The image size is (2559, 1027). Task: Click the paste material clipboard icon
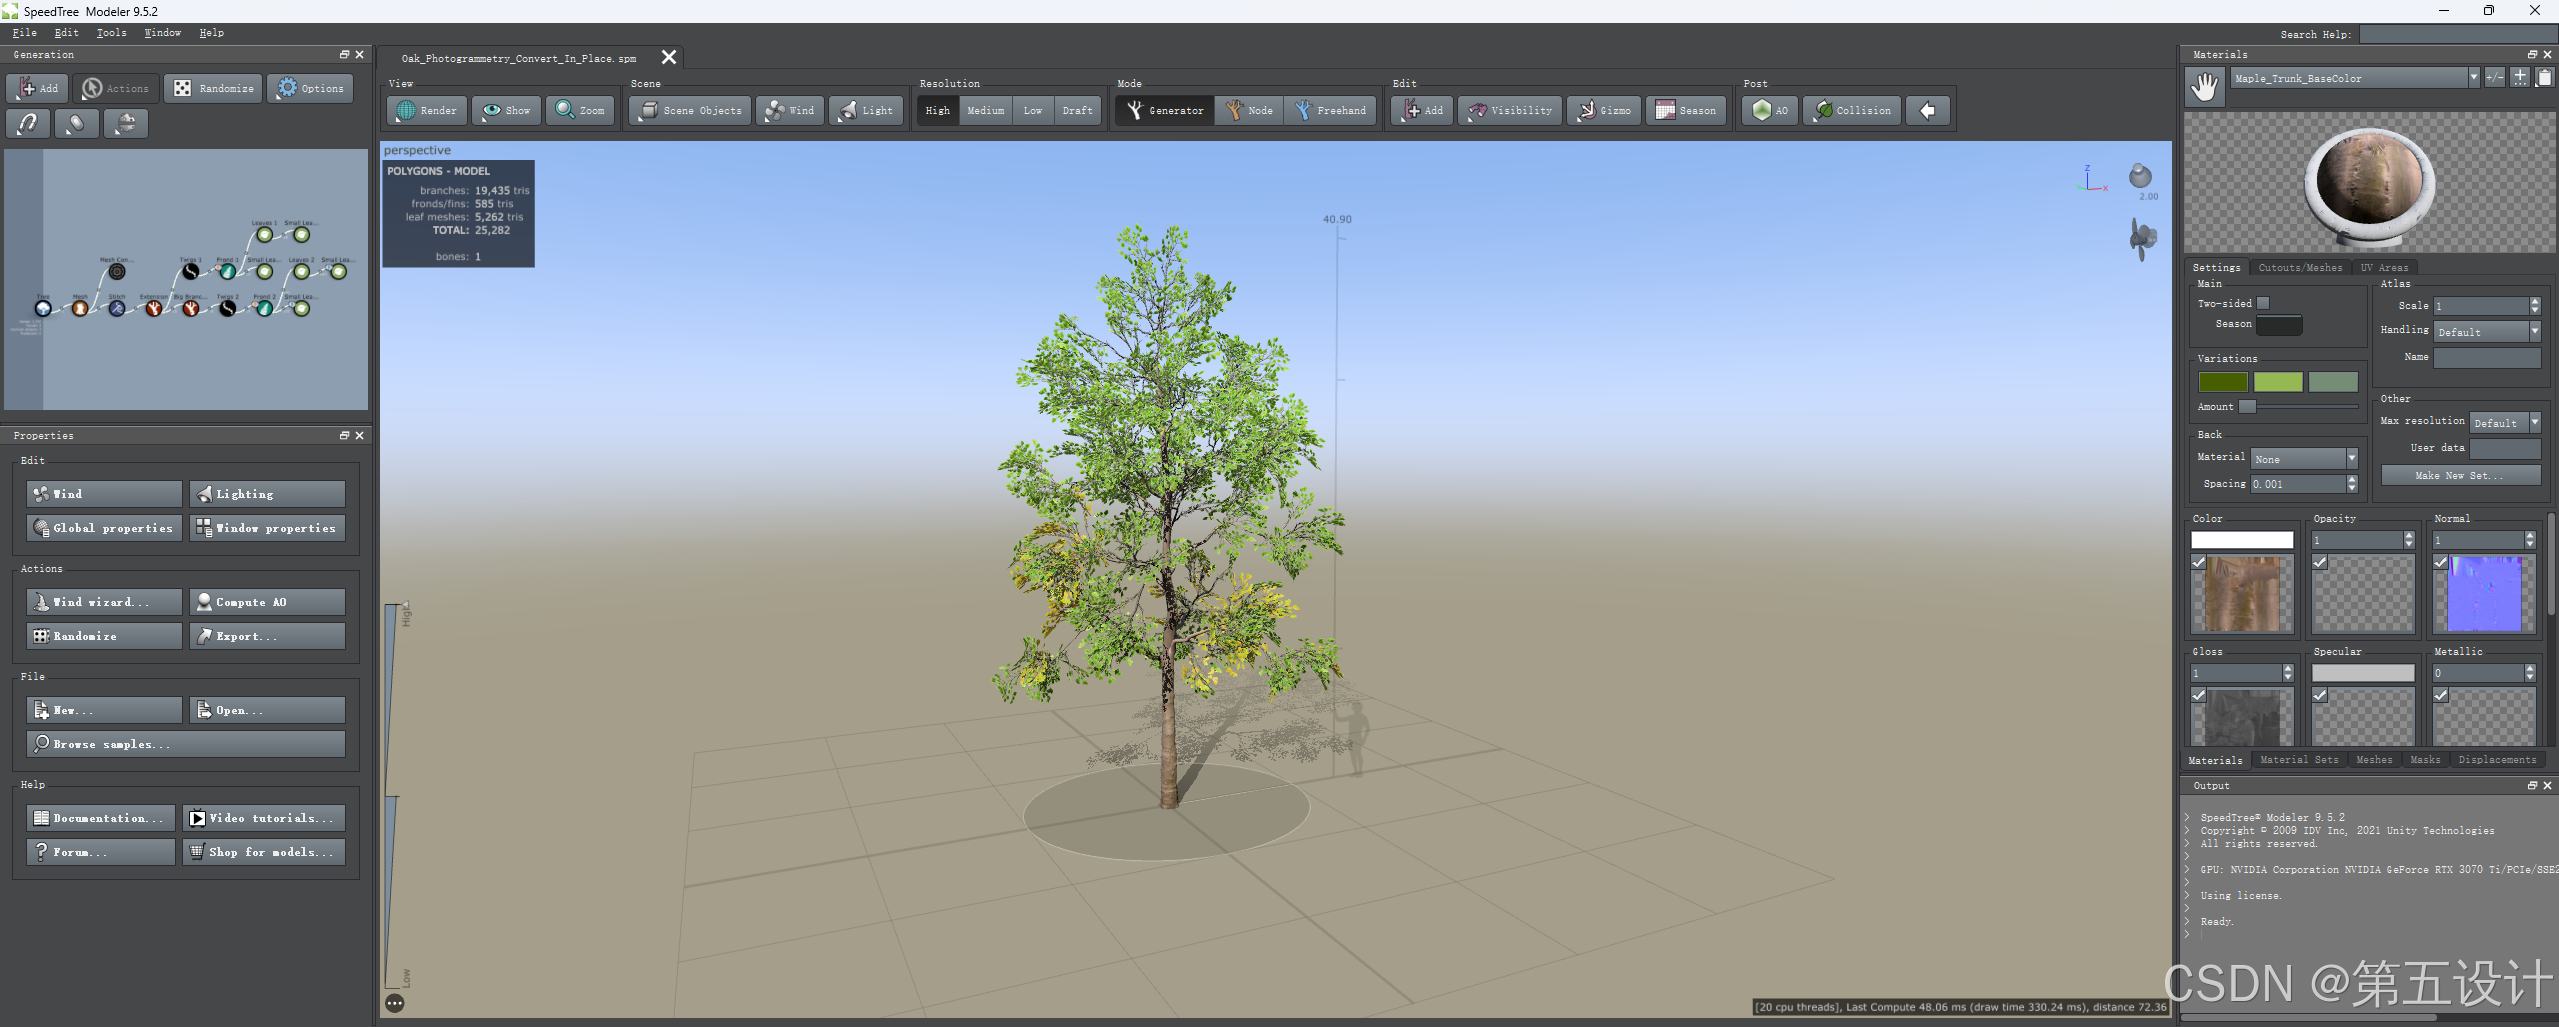click(2544, 77)
